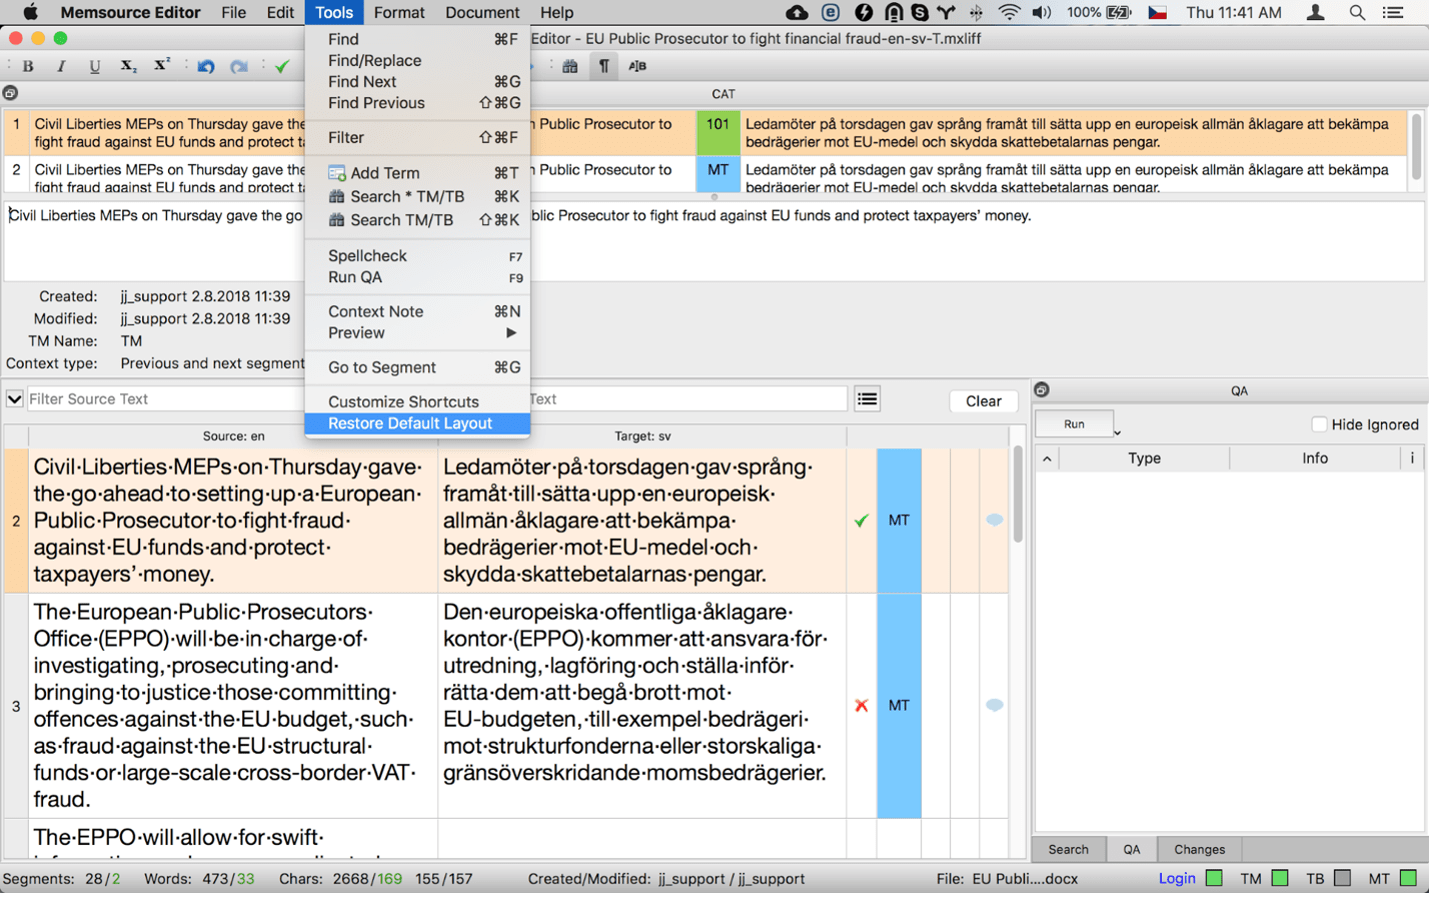Viewport: 1430px width, 898px height.
Task: Toggle the pilcrow hidden-characters icon
Action: pos(604,66)
